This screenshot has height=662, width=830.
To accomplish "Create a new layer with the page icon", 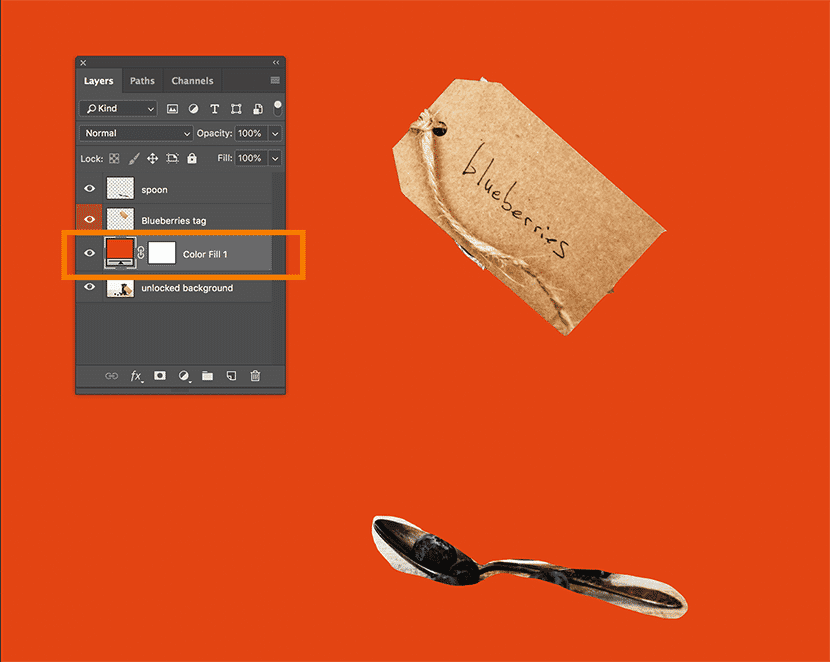I will tap(231, 376).
